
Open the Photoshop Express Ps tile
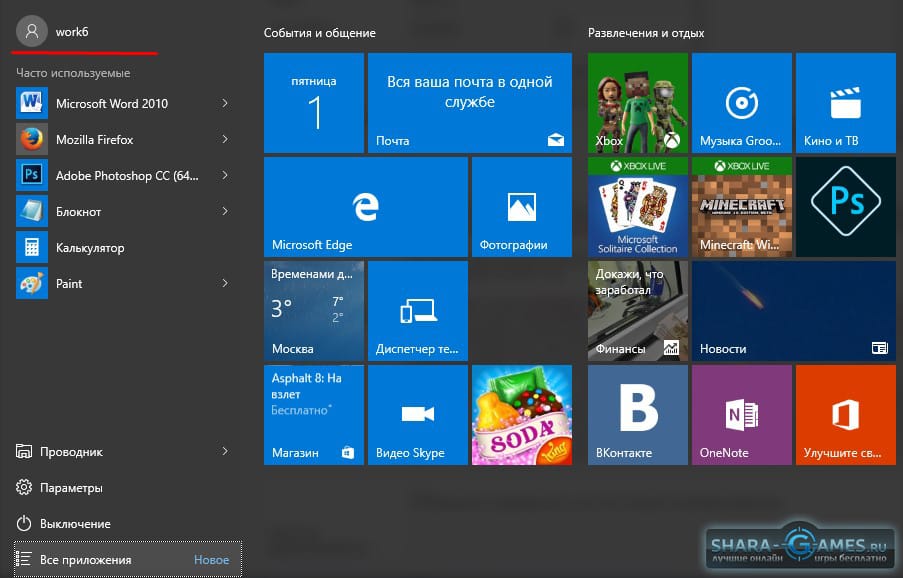846,207
